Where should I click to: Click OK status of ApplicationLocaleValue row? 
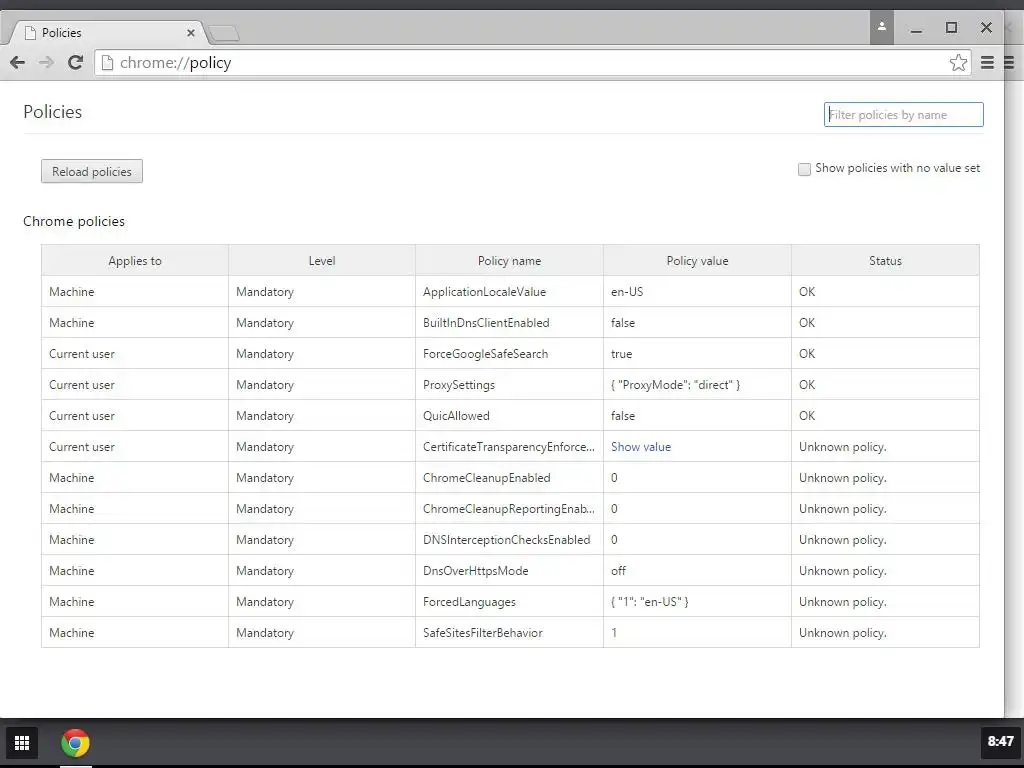[807, 292]
